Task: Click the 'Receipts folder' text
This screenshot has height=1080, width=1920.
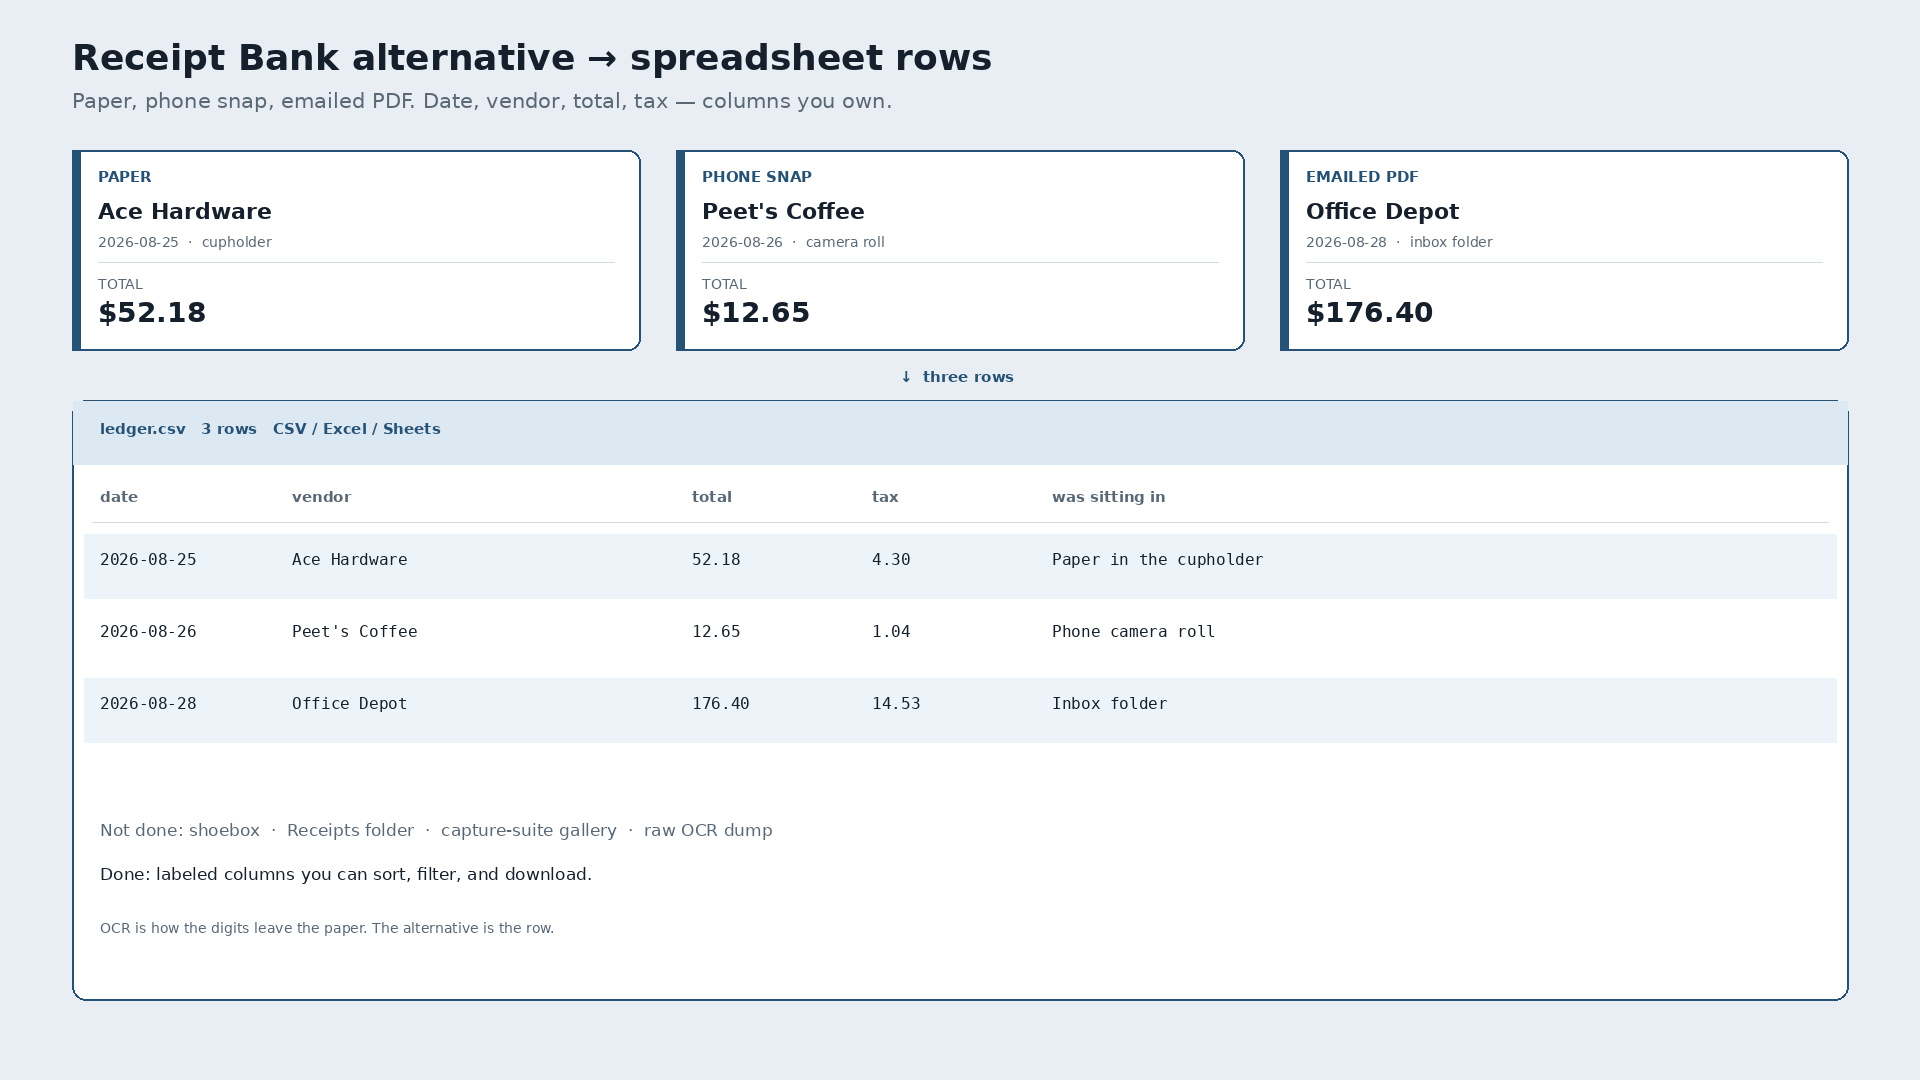Action: pos(350,831)
